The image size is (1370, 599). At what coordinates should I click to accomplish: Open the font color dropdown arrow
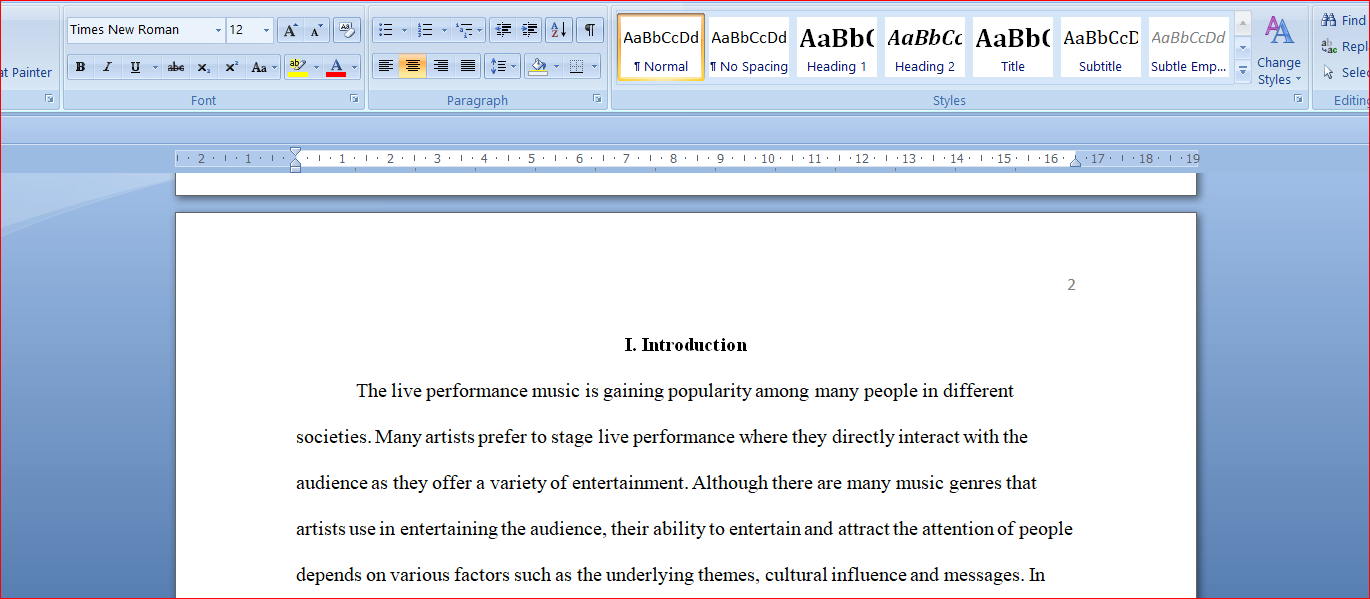(354, 67)
